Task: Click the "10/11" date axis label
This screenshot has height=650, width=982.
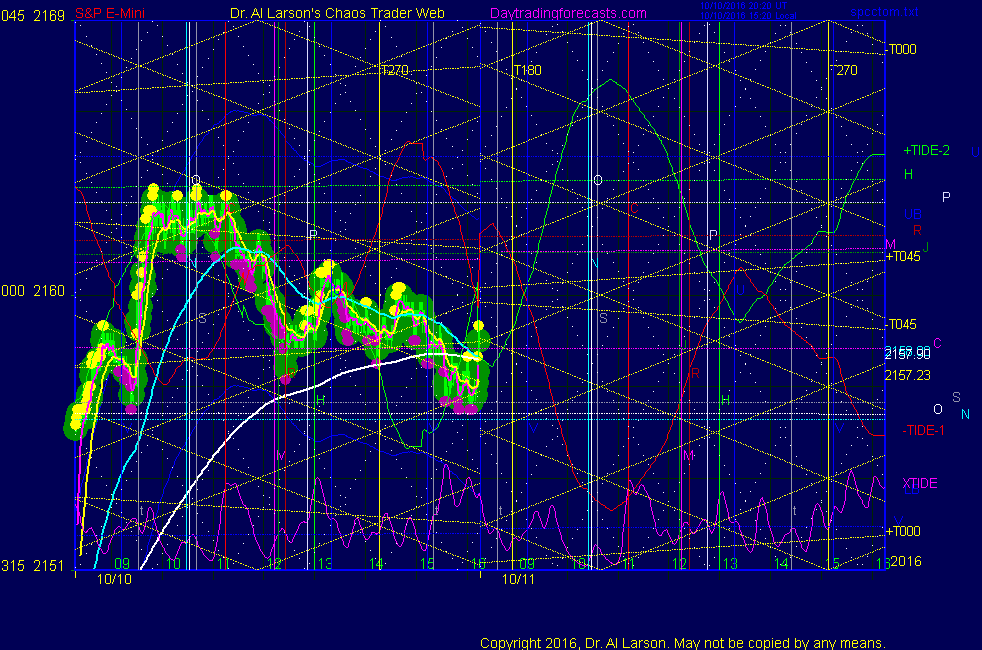Action: click(518, 579)
